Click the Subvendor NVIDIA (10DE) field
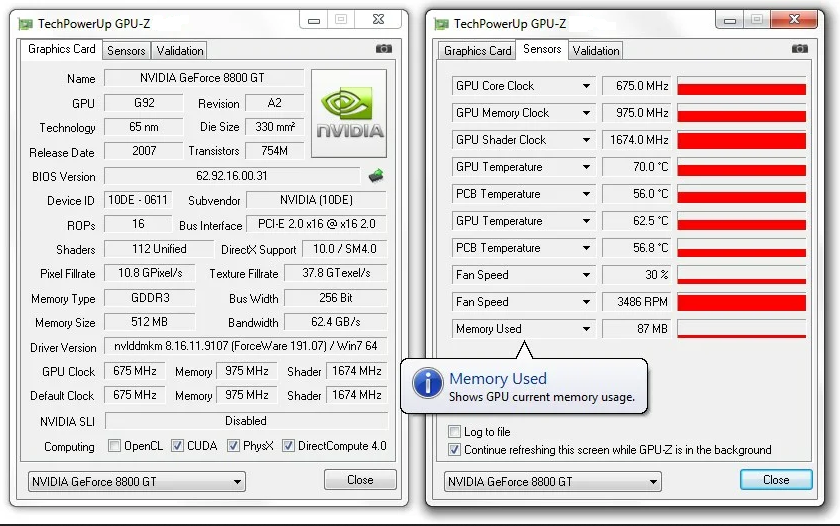Image resolution: width=840 pixels, height=526 pixels. 317,200
